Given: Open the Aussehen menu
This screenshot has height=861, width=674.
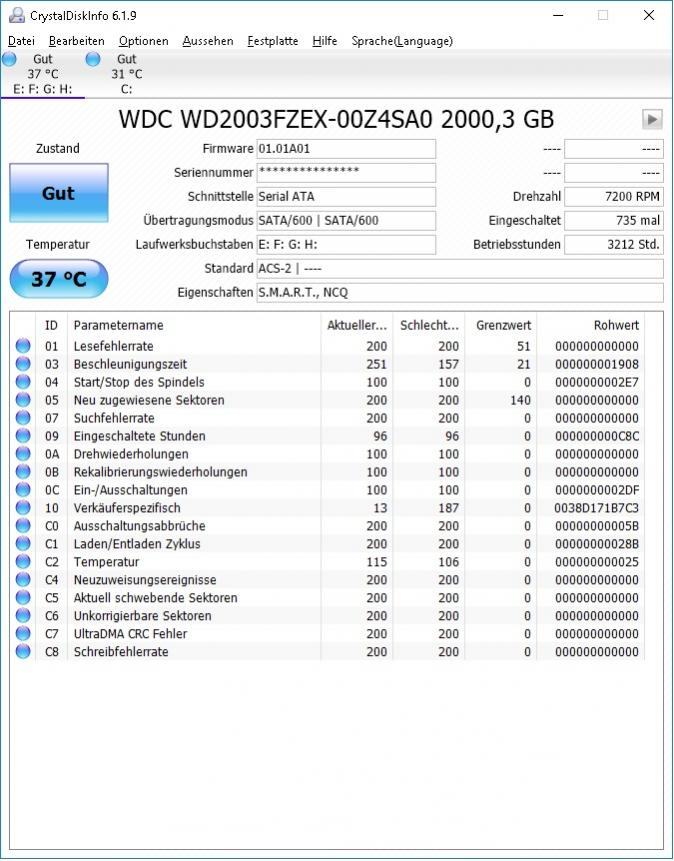Looking at the screenshot, I should click(x=208, y=41).
